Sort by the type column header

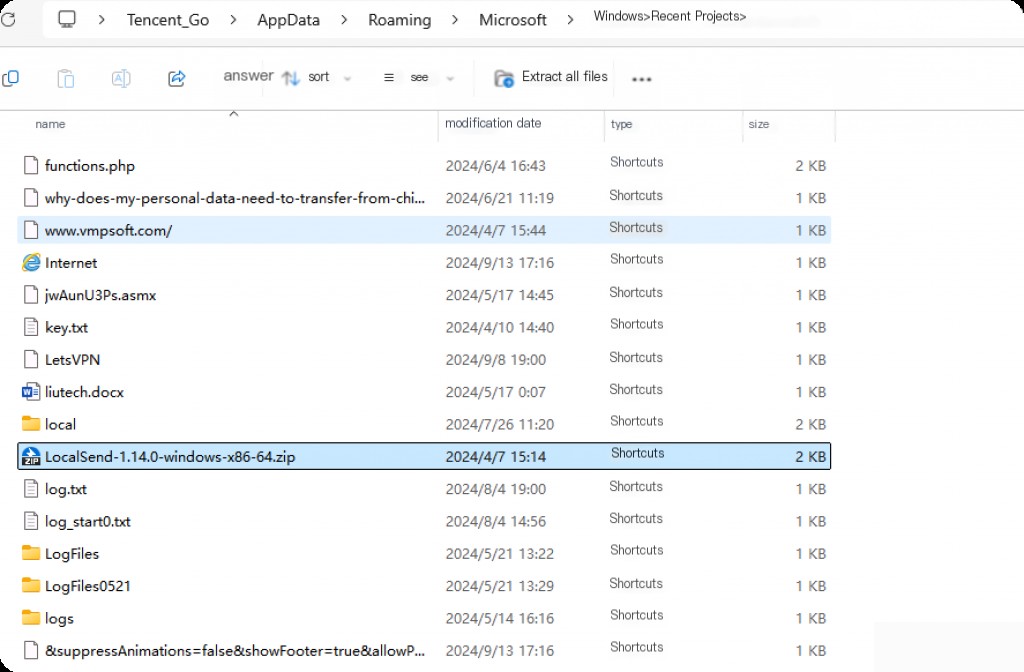[621, 124]
